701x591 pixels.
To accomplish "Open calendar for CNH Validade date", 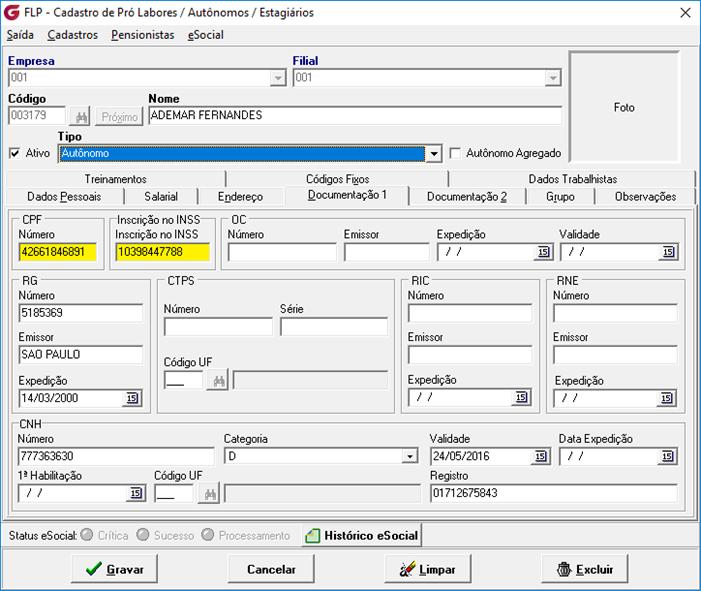I will (x=541, y=456).
